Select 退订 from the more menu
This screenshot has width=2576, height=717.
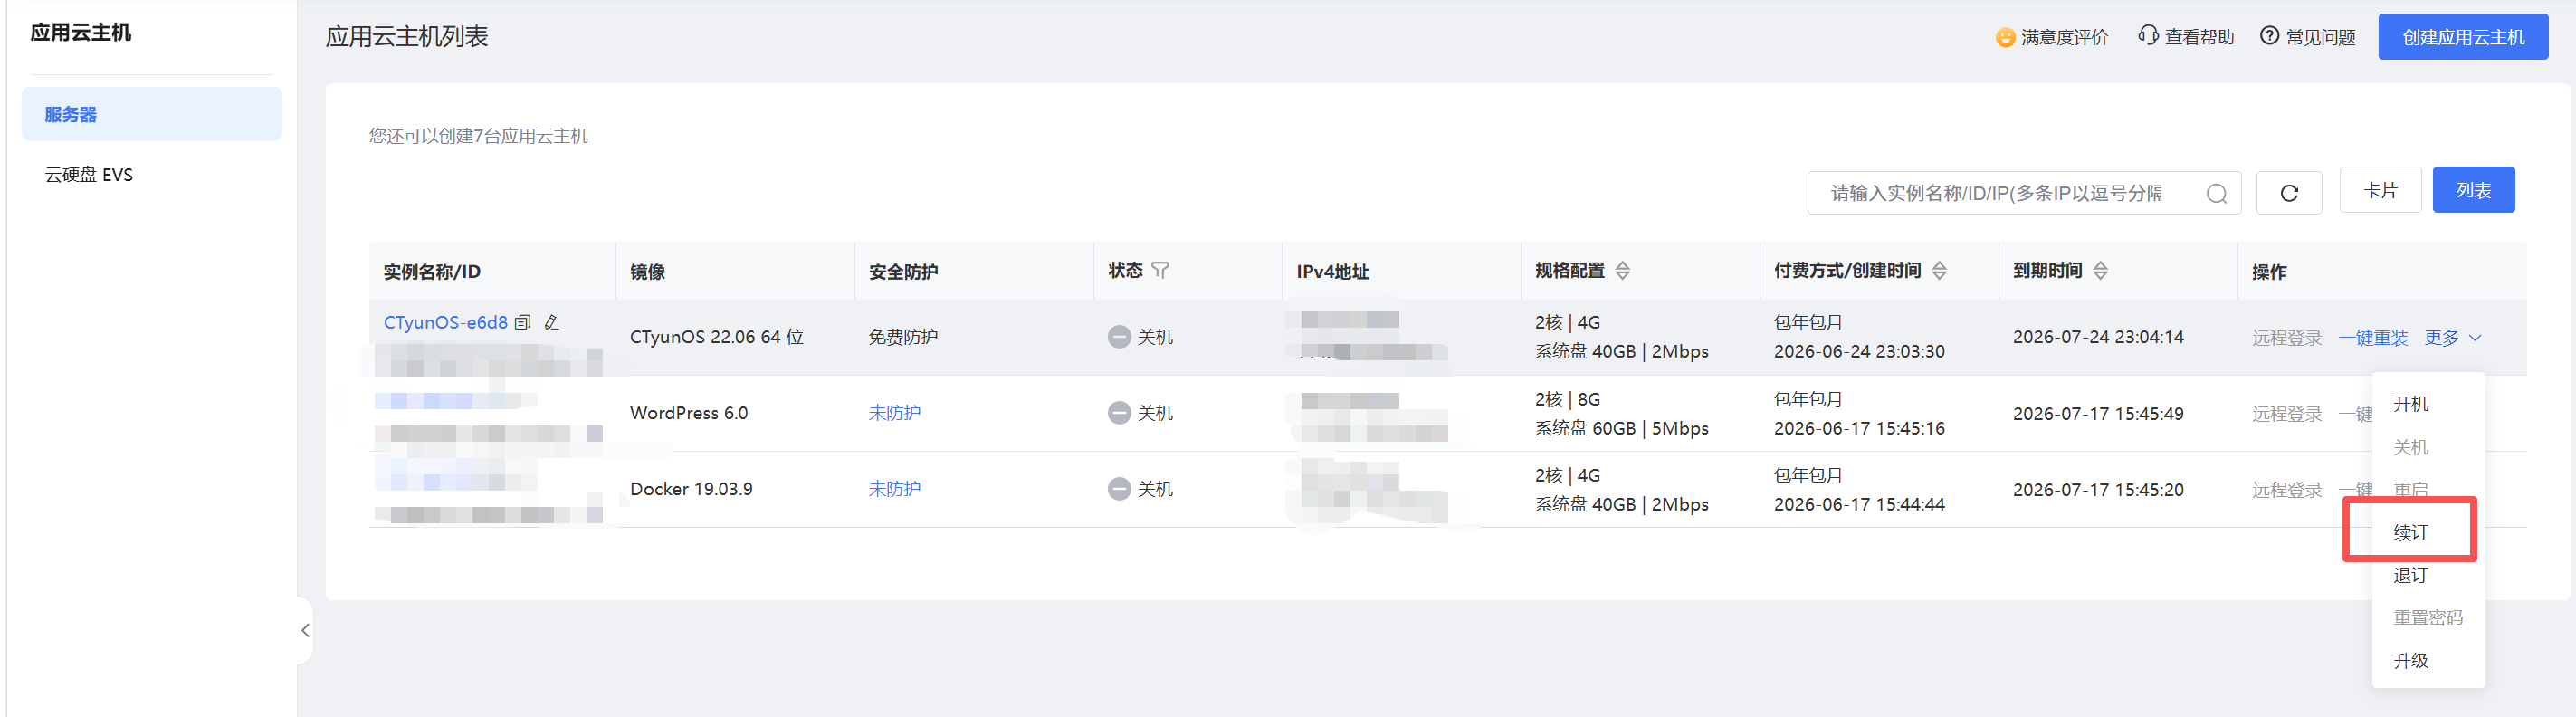pos(2410,575)
